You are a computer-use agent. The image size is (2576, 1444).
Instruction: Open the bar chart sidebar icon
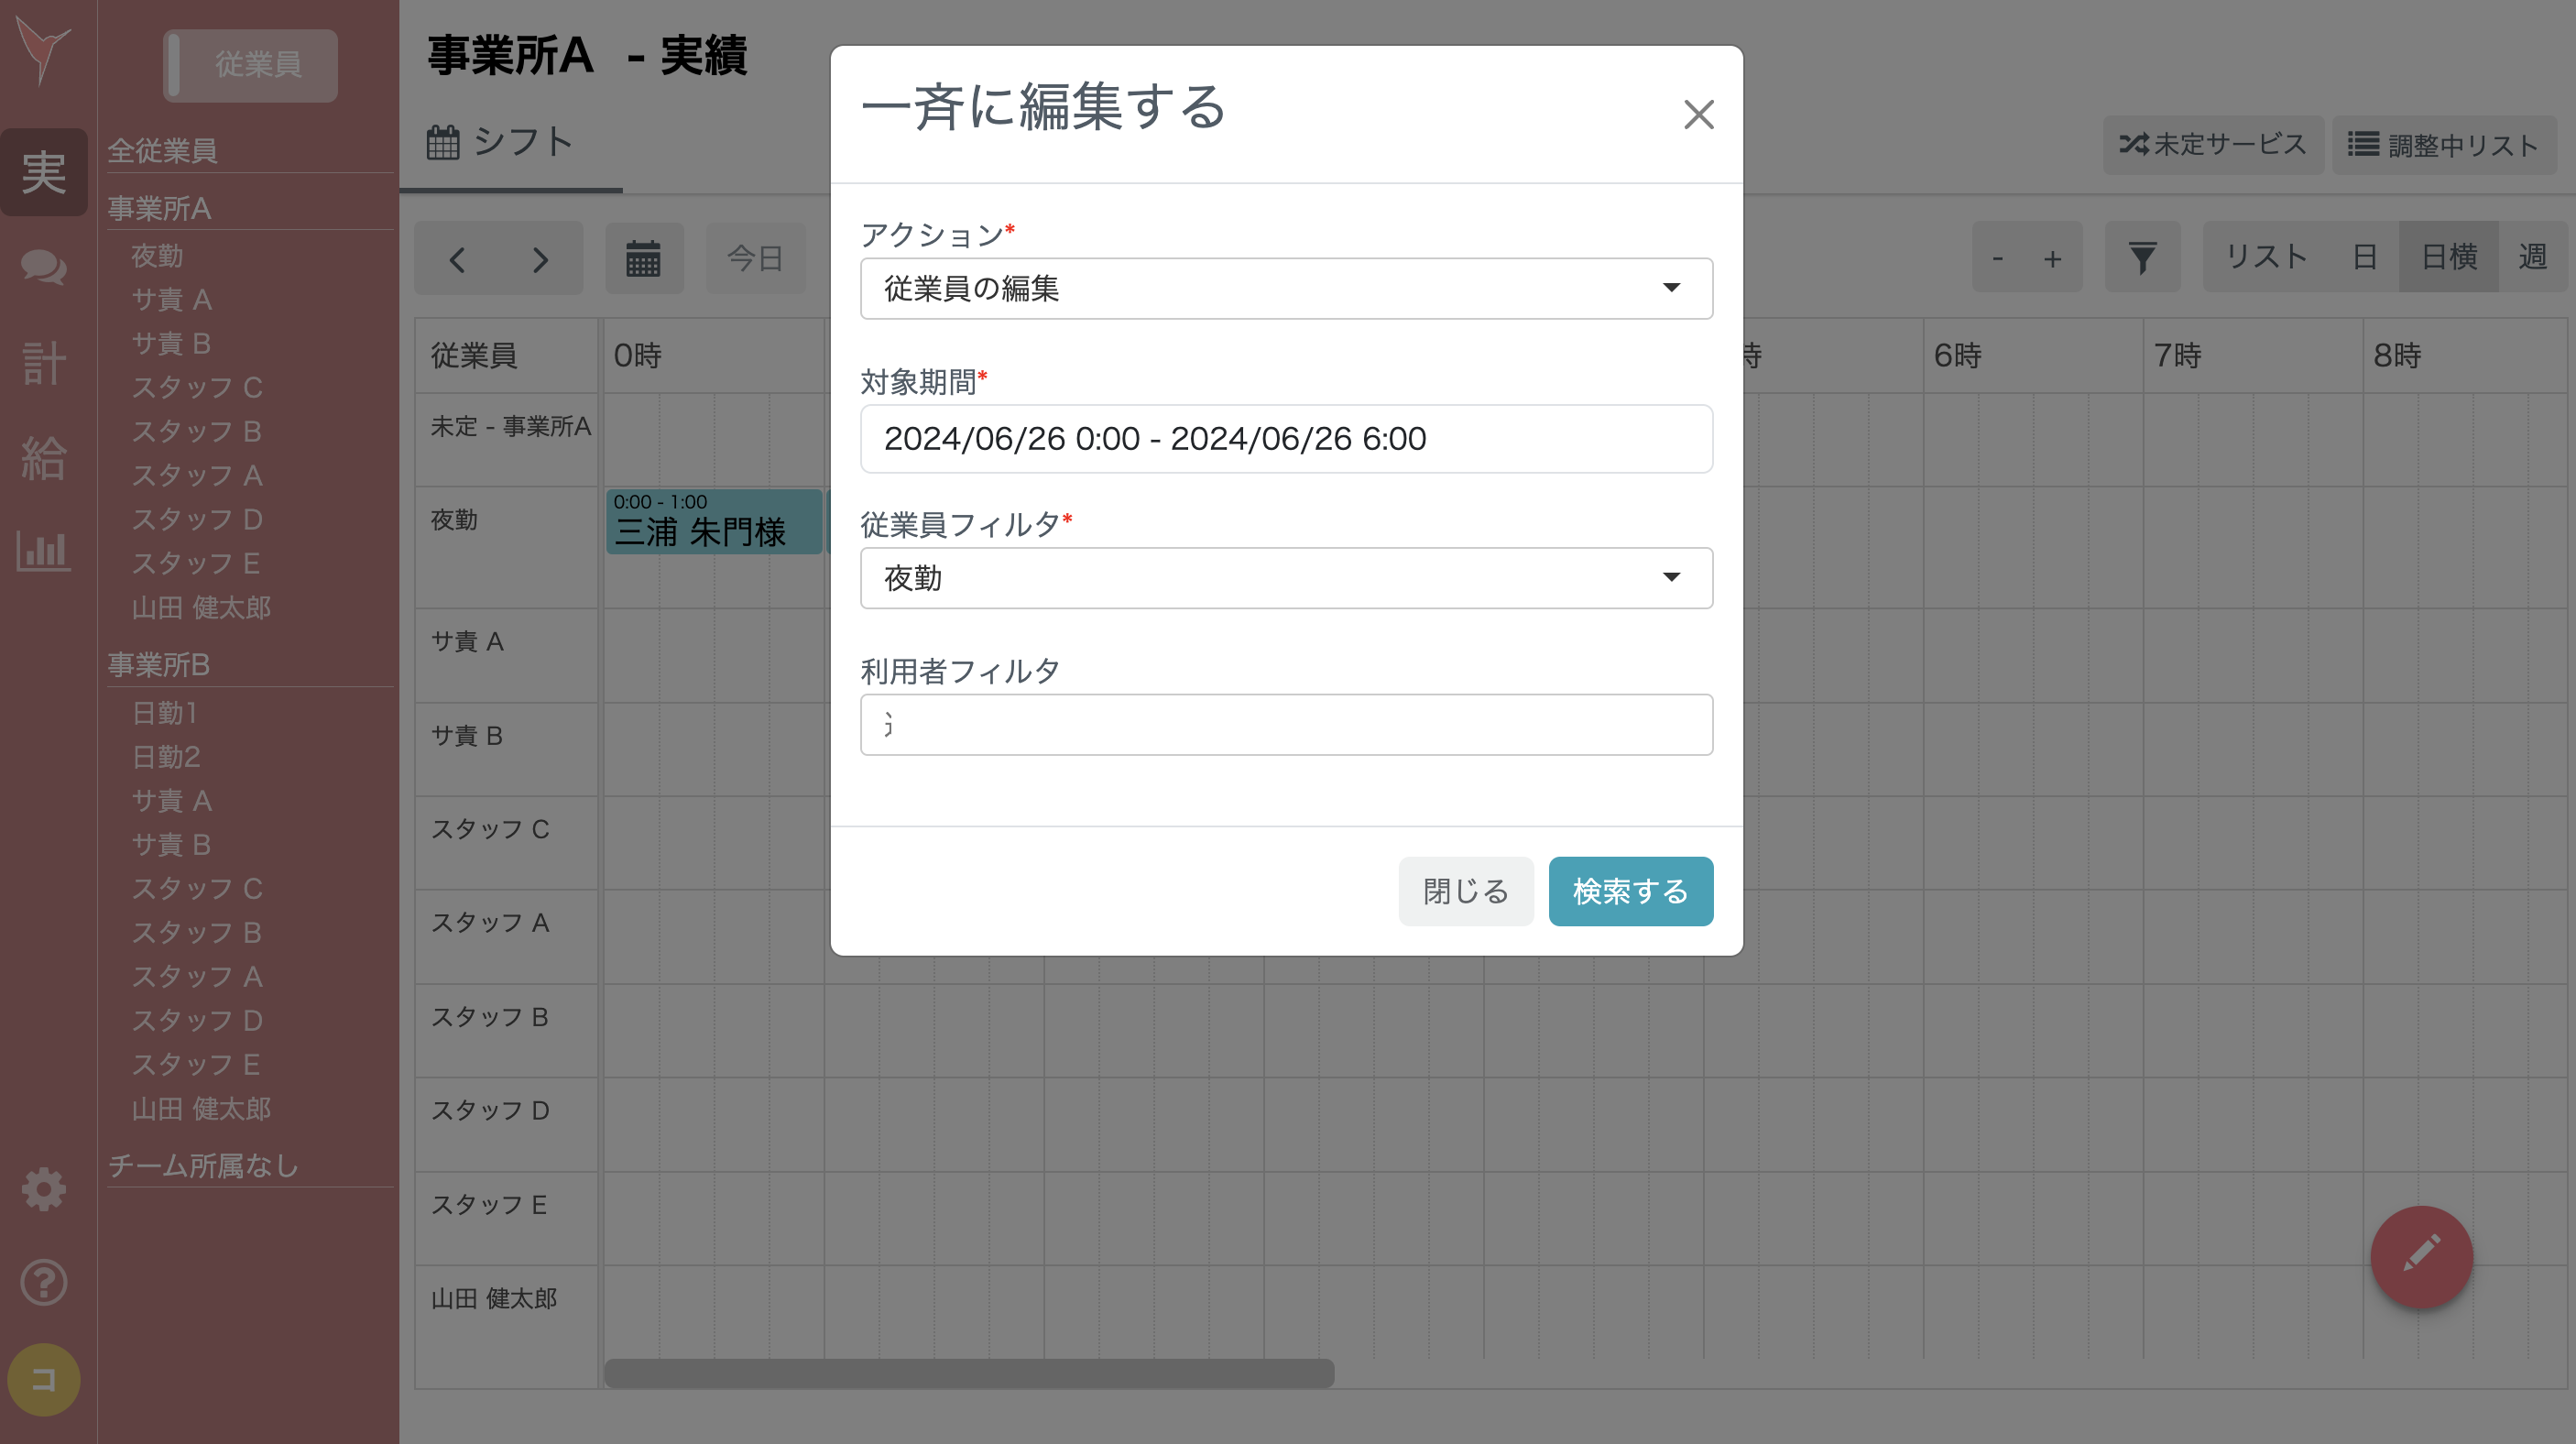[44, 550]
